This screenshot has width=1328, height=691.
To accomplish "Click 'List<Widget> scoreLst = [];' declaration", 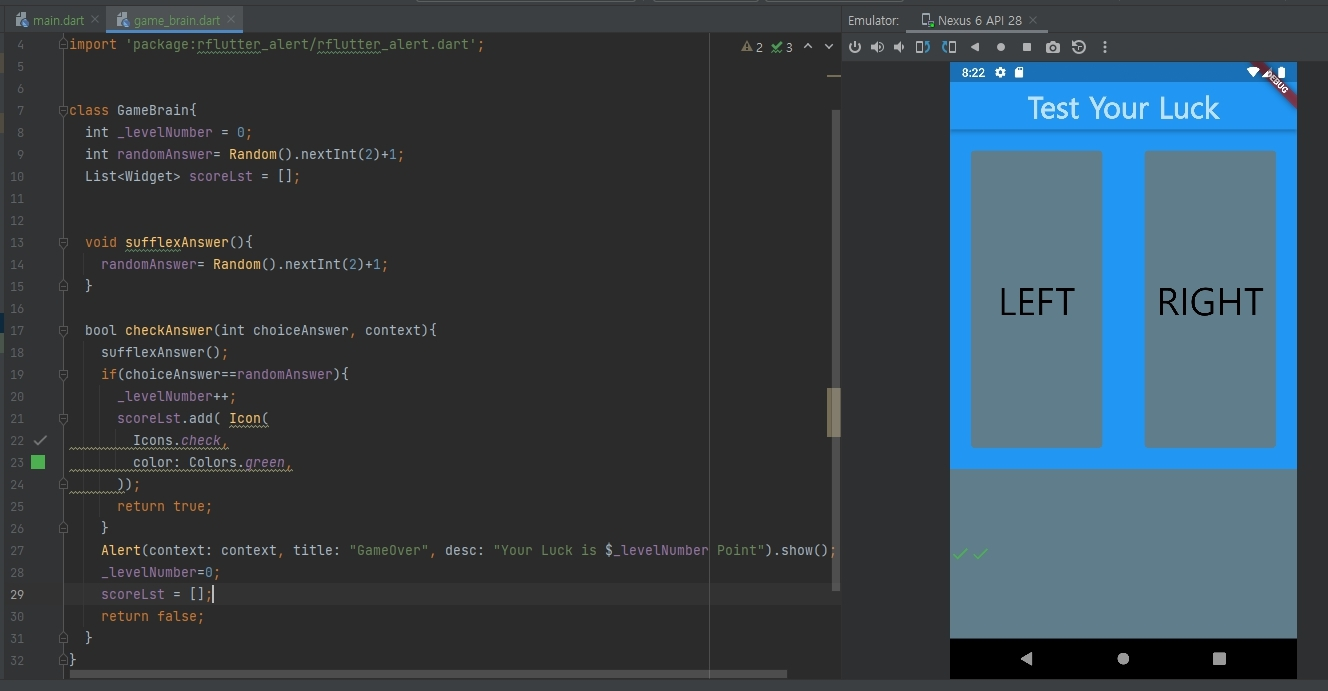I will coord(193,176).
